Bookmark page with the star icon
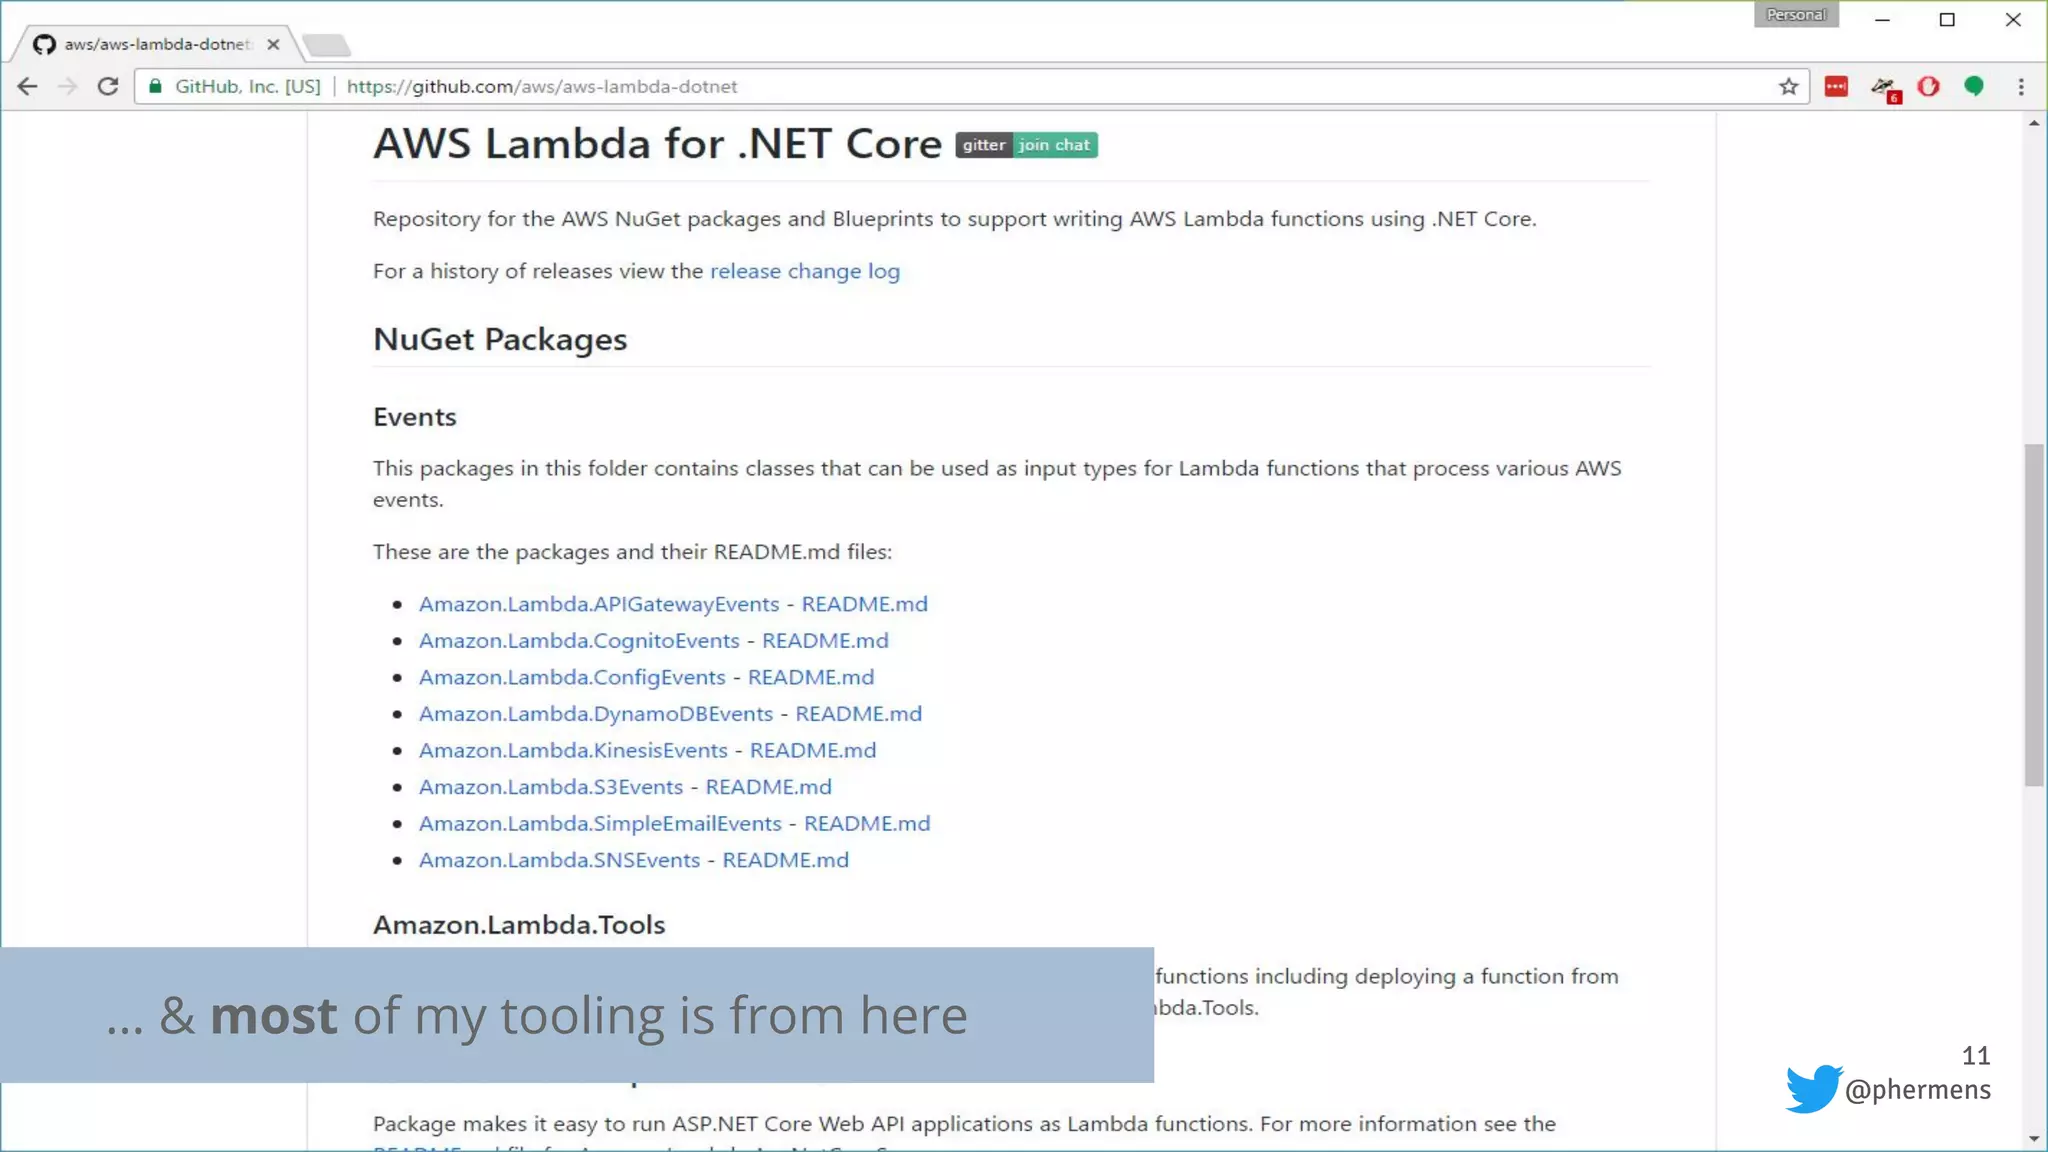 (x=1788, y=87)
